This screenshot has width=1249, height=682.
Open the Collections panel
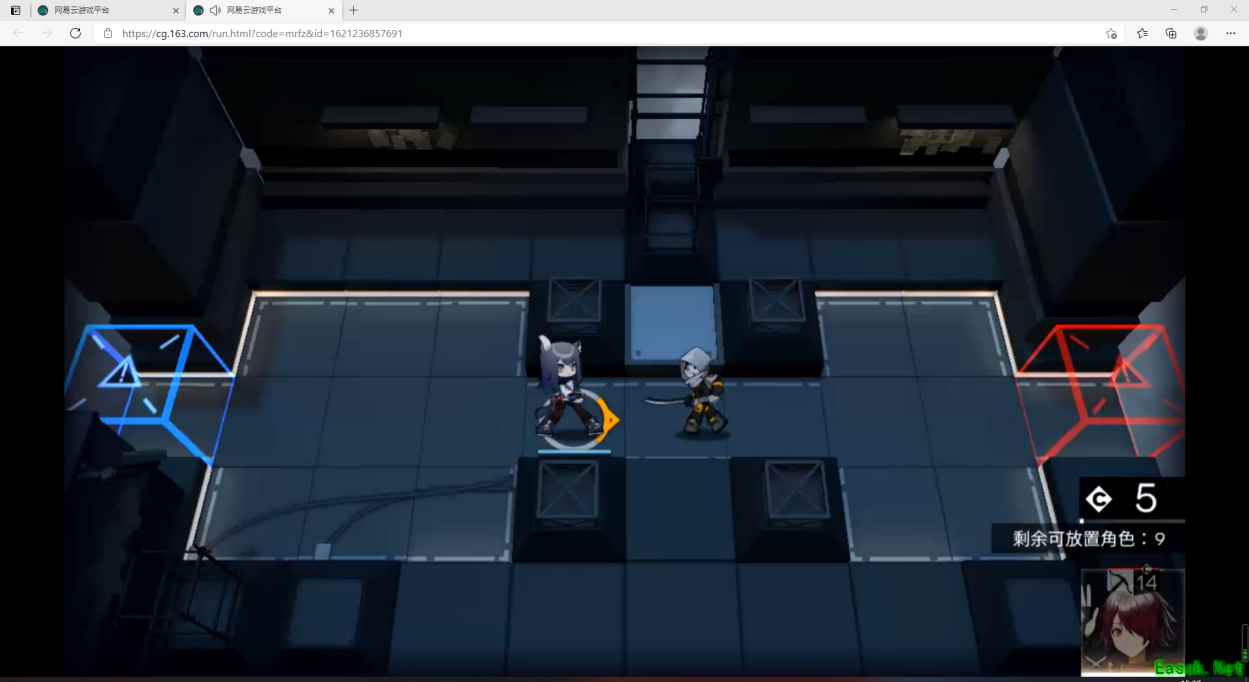pos(1171,33)
